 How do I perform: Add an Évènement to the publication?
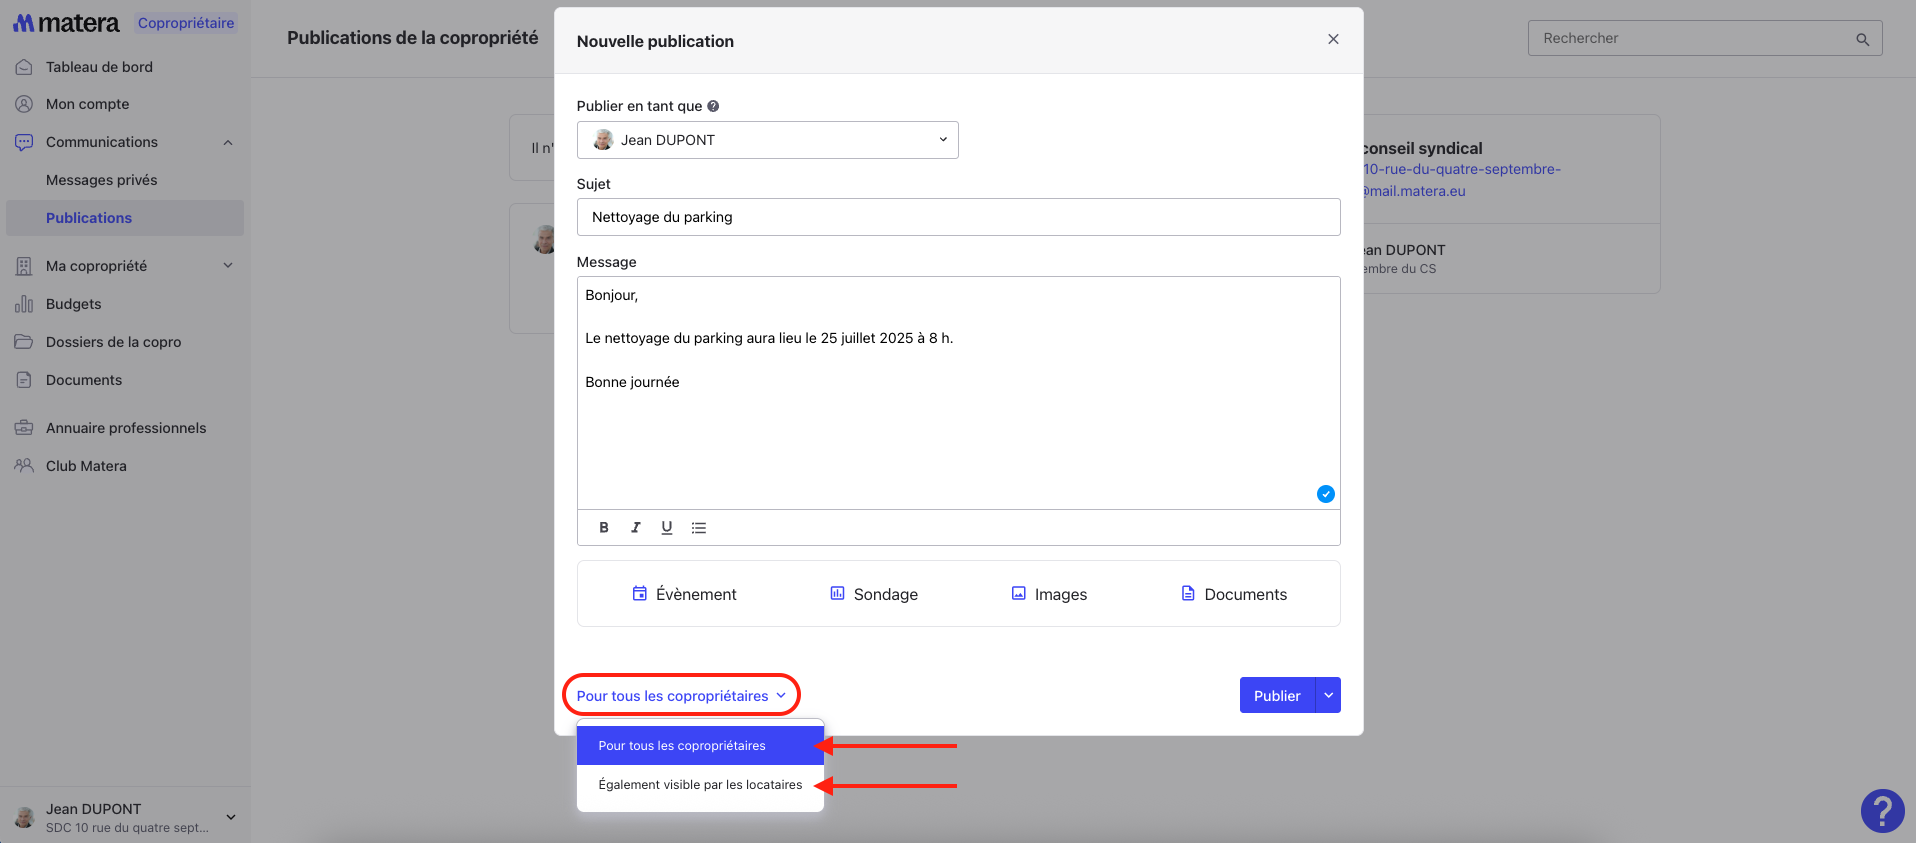(x=685, y=594)
